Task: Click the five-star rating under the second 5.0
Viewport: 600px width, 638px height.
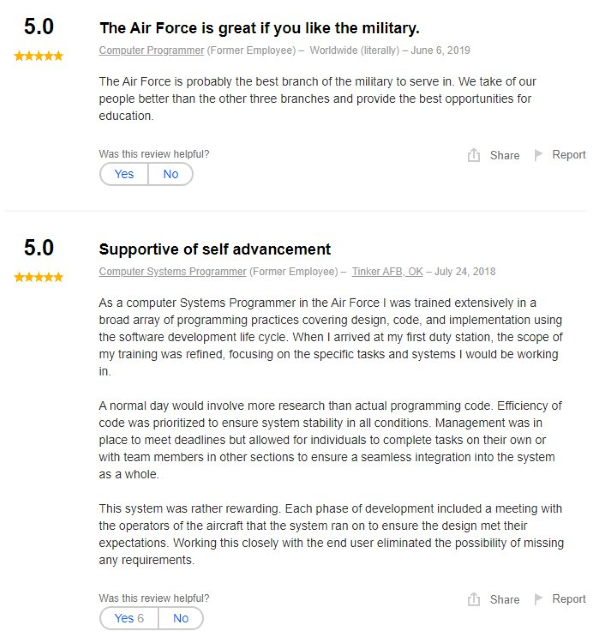Action: tap(38, 277)
